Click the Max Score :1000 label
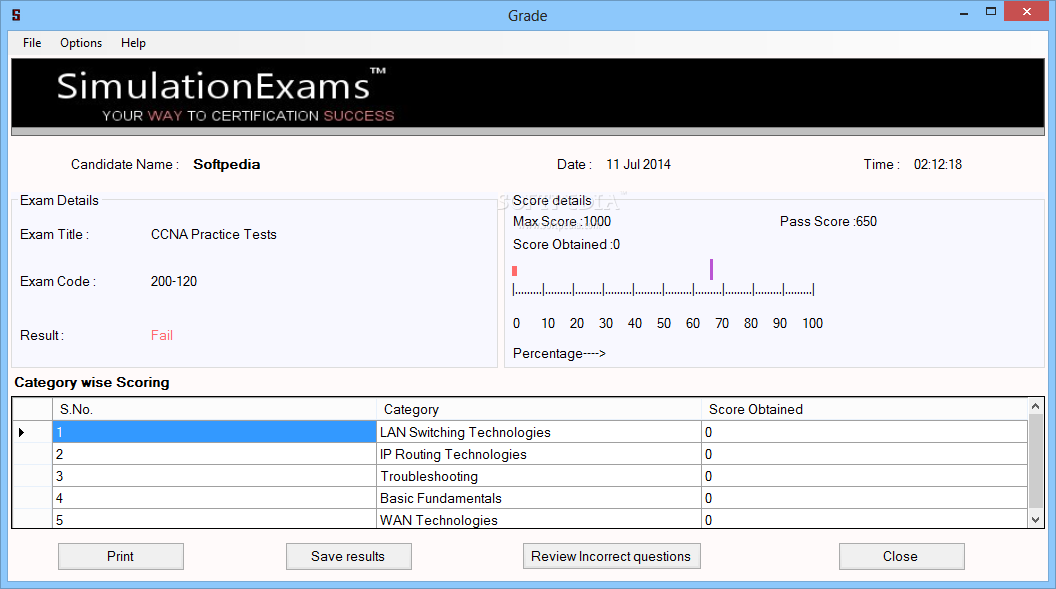 562,221
